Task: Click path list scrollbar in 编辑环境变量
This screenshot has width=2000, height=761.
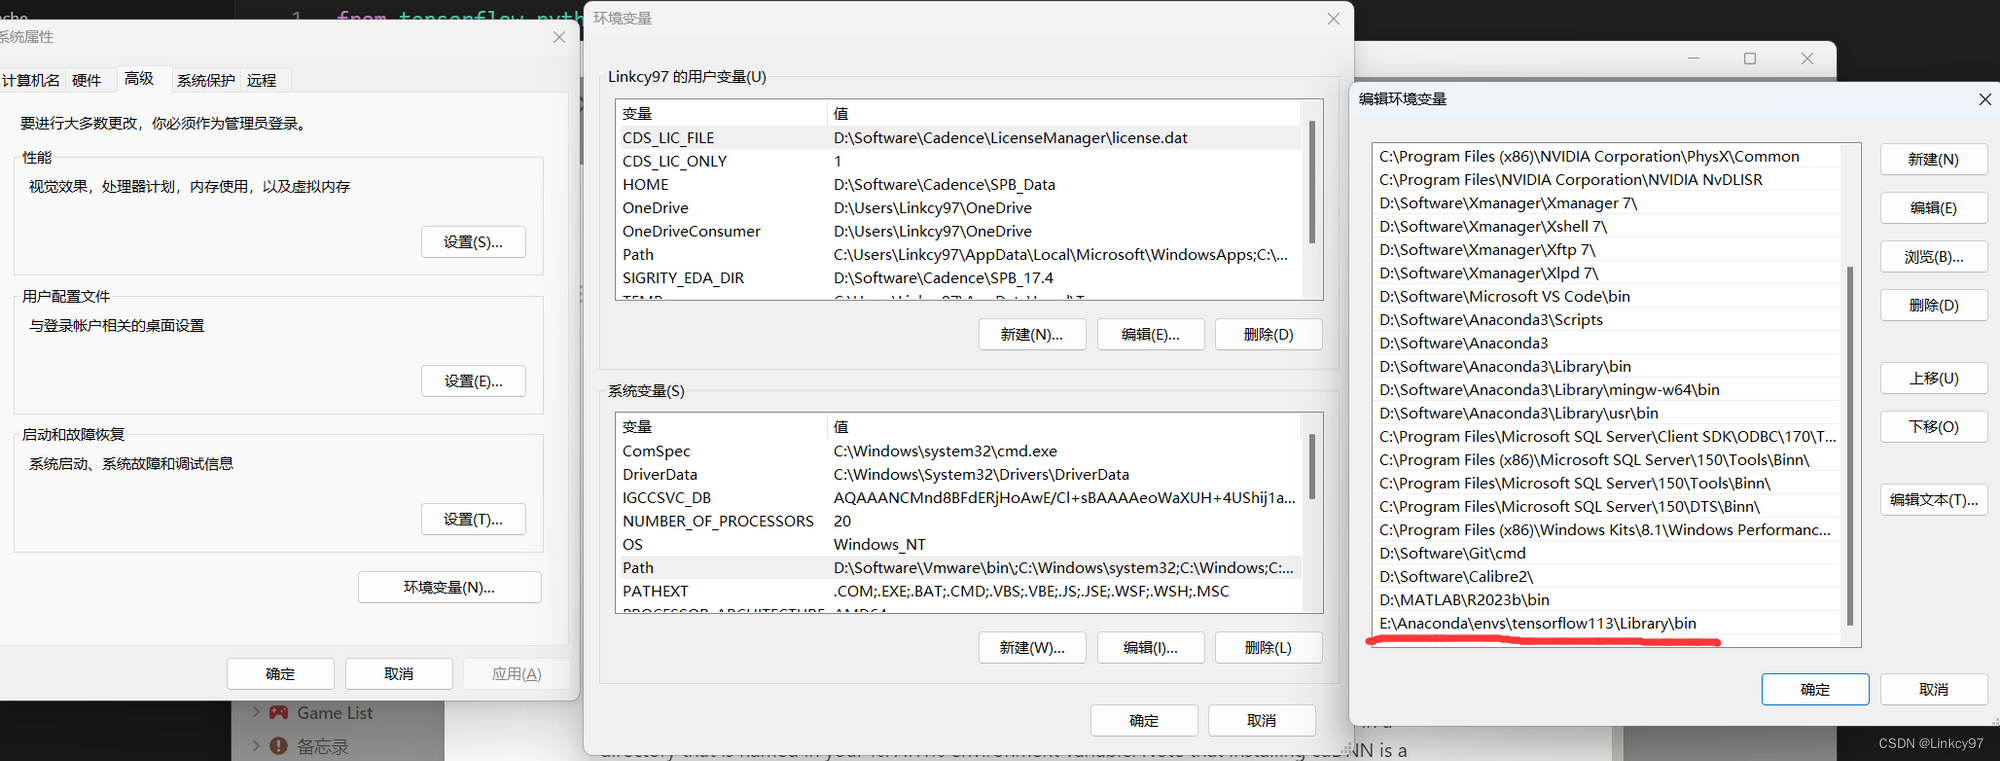Action: 1850,446
